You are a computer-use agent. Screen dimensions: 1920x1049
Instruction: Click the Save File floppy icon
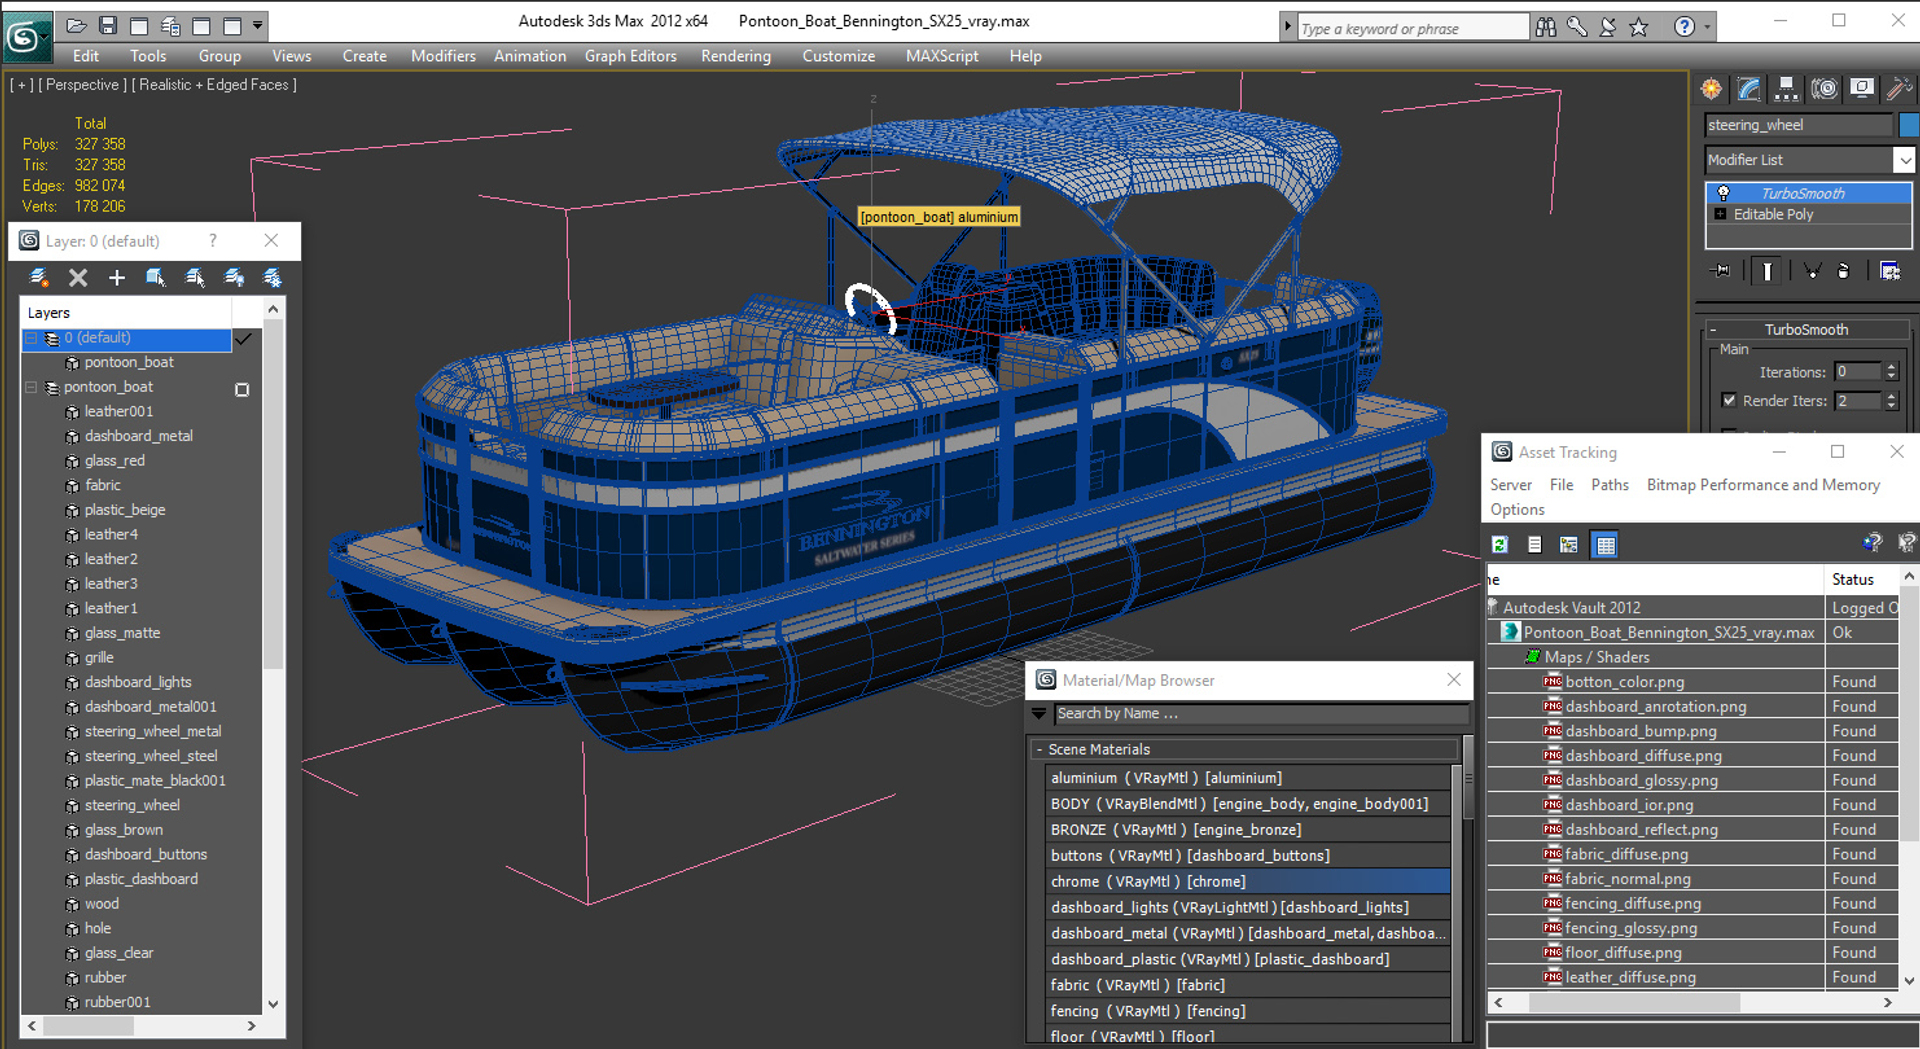tap(108, 26)
